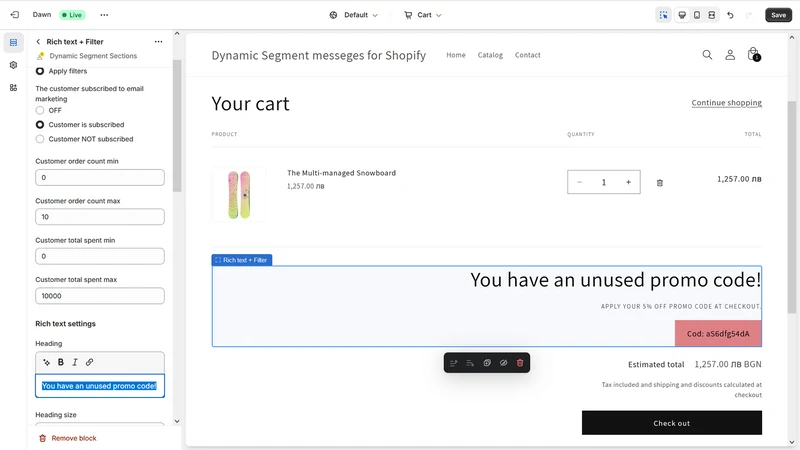
Task: Open the cart bag icon
Action: point(753,54)
